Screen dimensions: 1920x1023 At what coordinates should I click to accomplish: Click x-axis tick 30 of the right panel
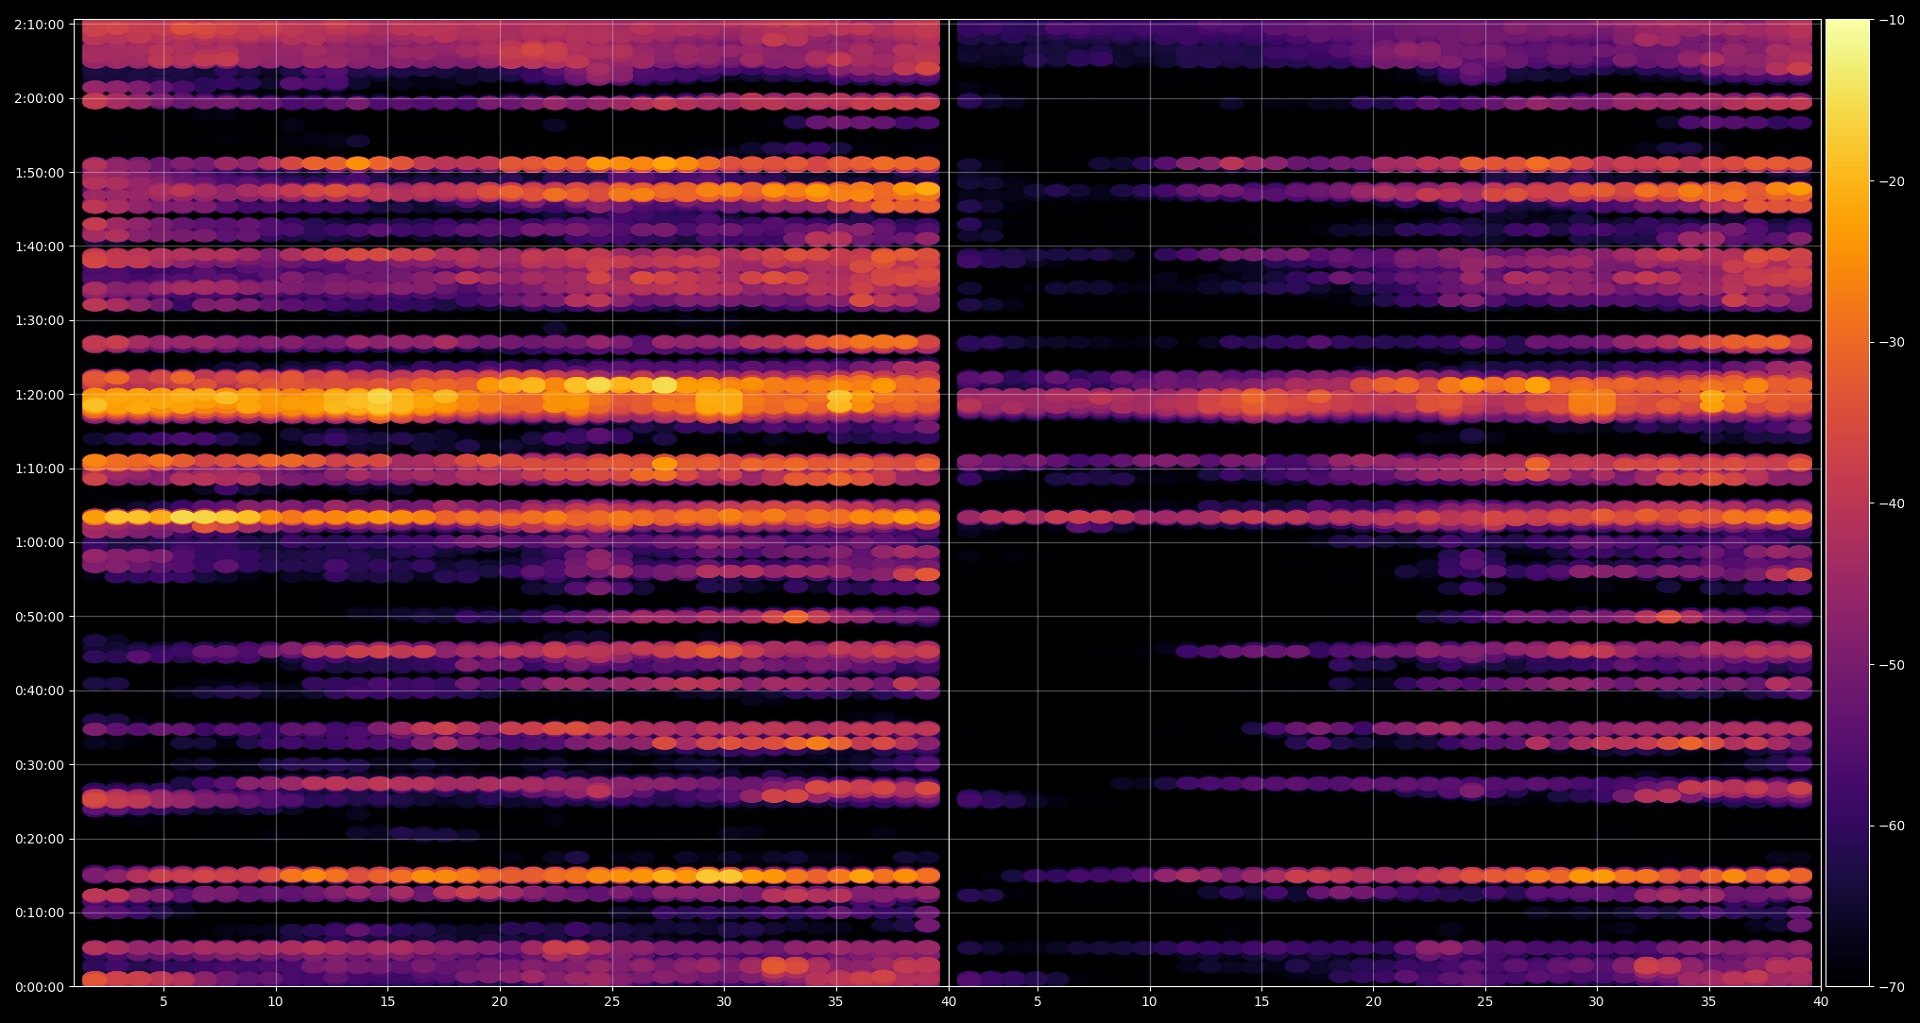coord(1597,1001)
